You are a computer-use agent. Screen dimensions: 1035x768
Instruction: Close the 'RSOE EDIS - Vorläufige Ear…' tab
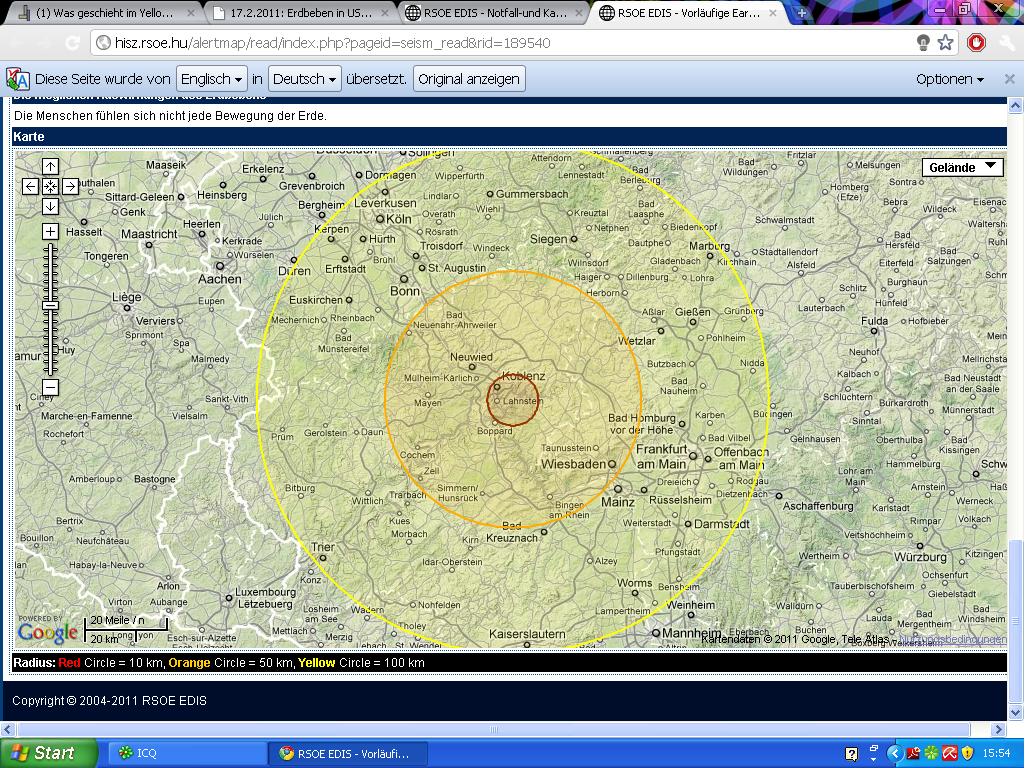(x=773, y=13)
